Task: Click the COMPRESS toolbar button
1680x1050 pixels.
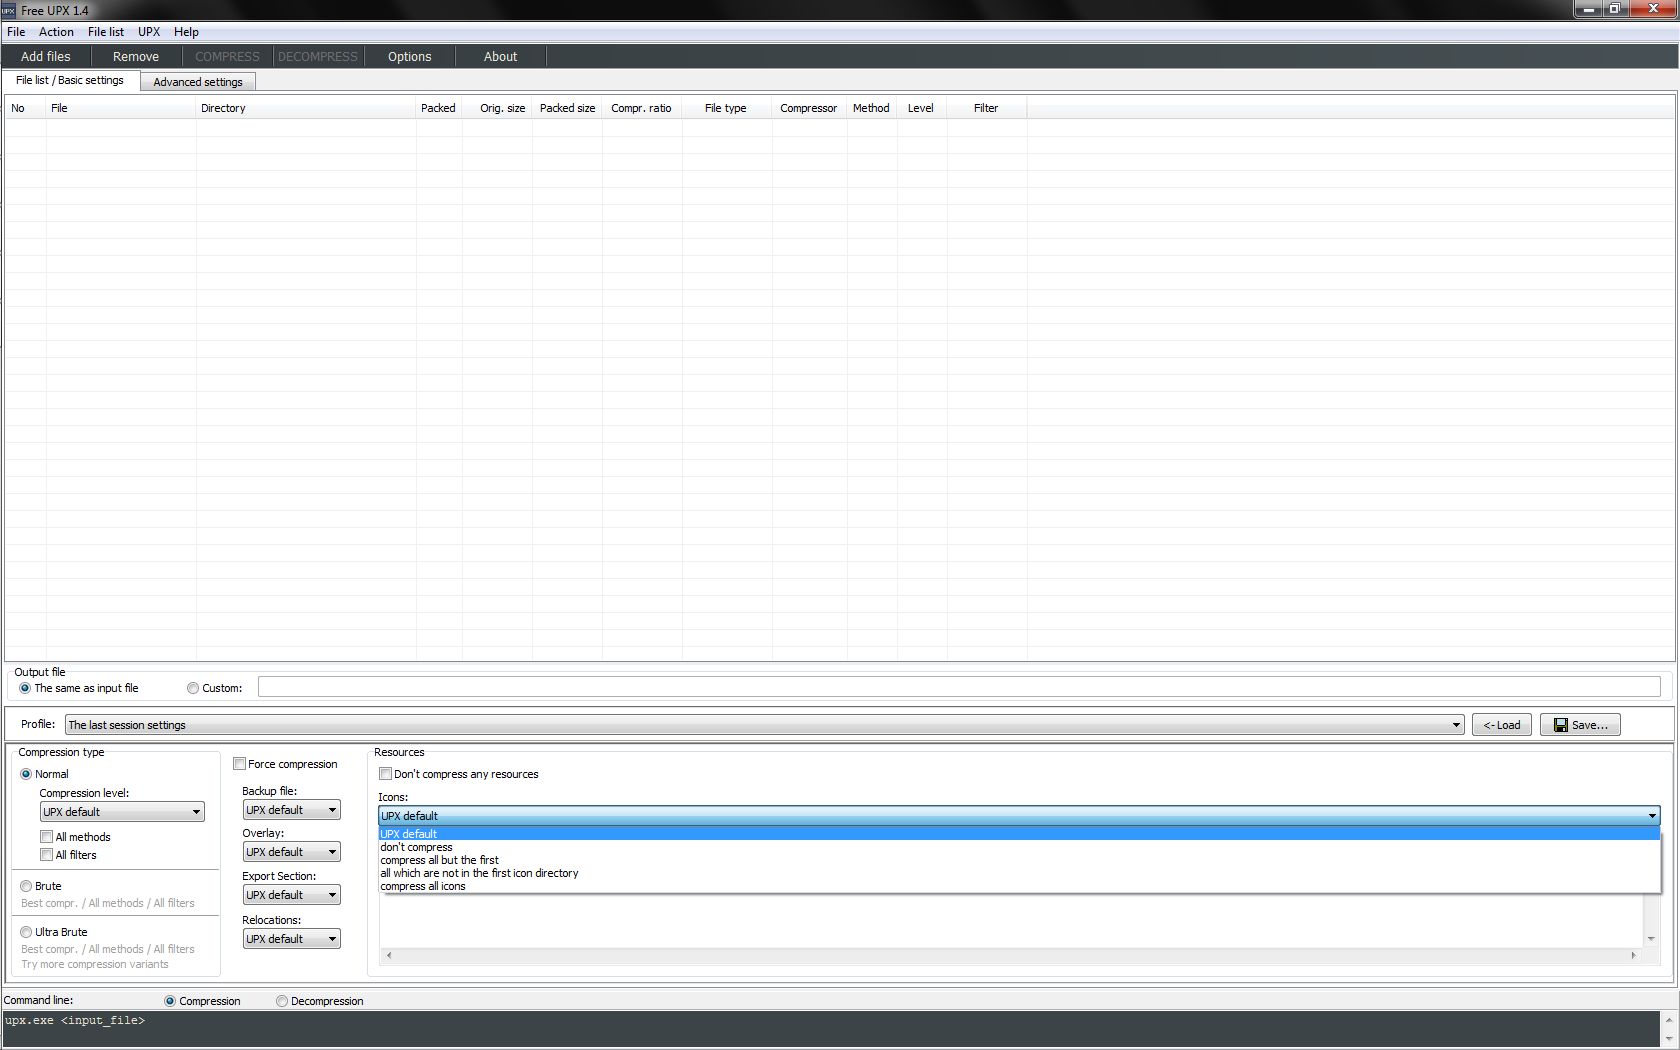Action: 227,57
